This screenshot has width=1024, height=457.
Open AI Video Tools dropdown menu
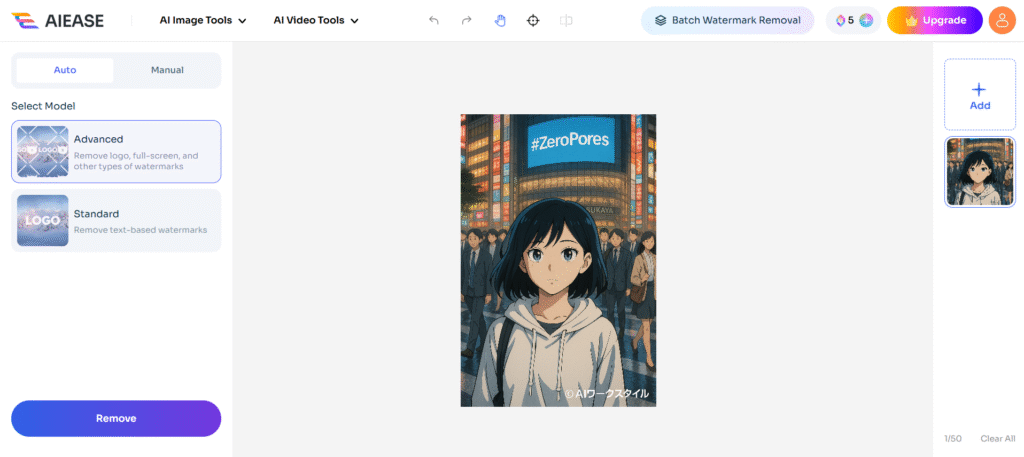pos(316,20)
